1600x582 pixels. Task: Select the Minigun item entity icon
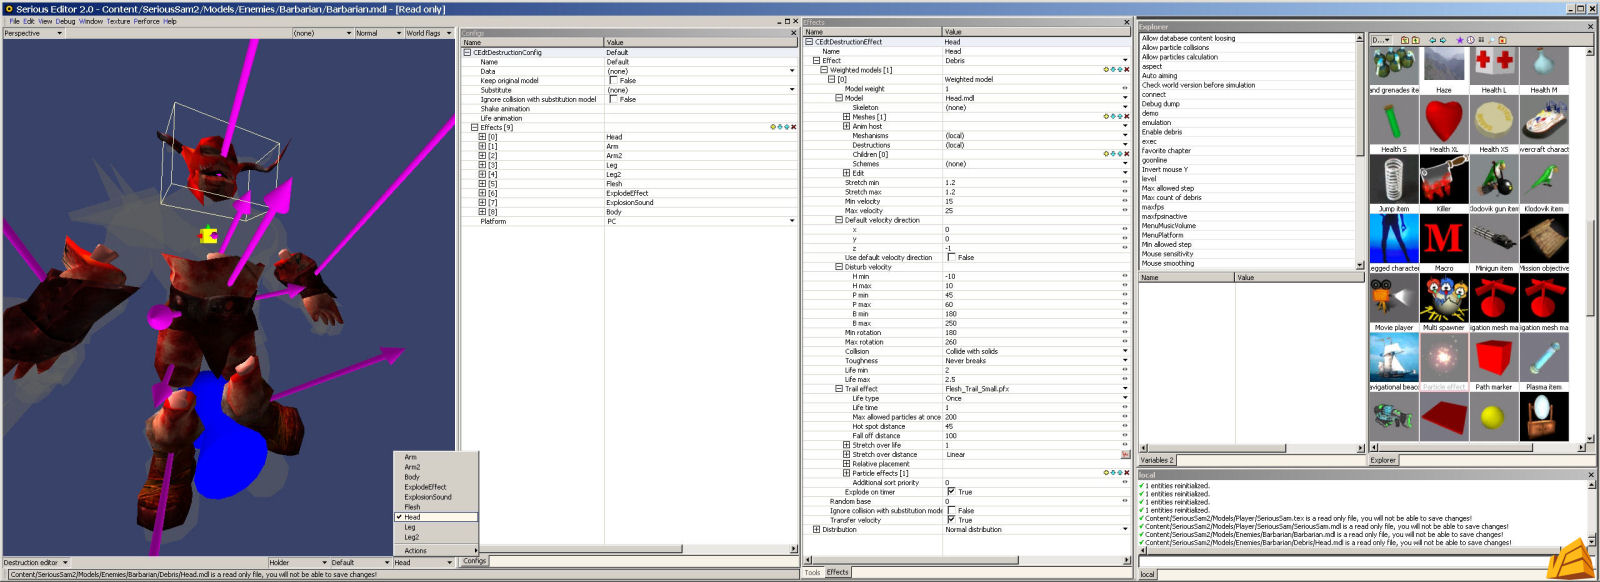point(1494,239)
